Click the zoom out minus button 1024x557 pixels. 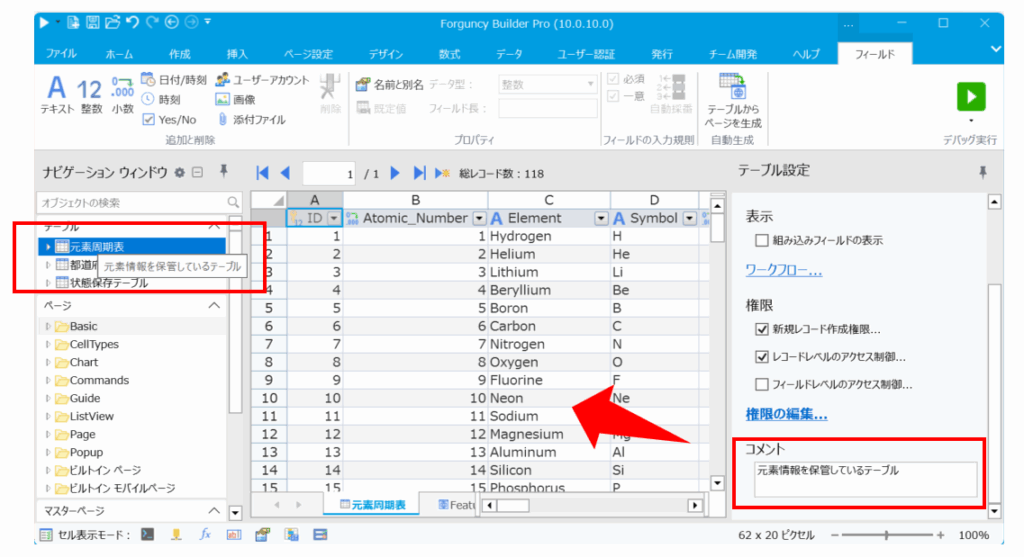coord(835,535)
